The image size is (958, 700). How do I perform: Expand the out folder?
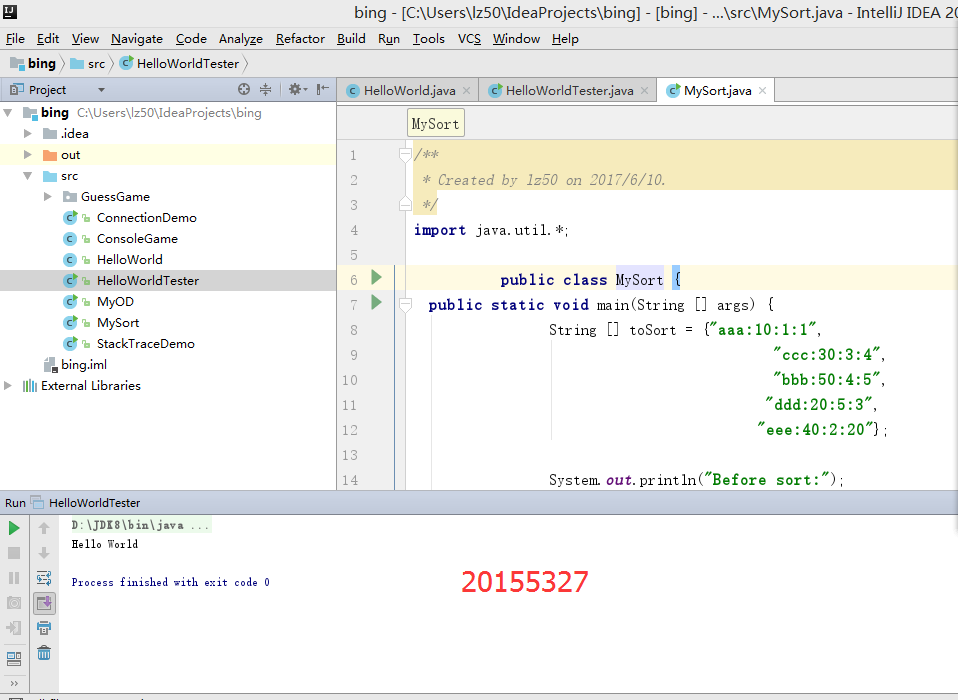tap(27, 155)
